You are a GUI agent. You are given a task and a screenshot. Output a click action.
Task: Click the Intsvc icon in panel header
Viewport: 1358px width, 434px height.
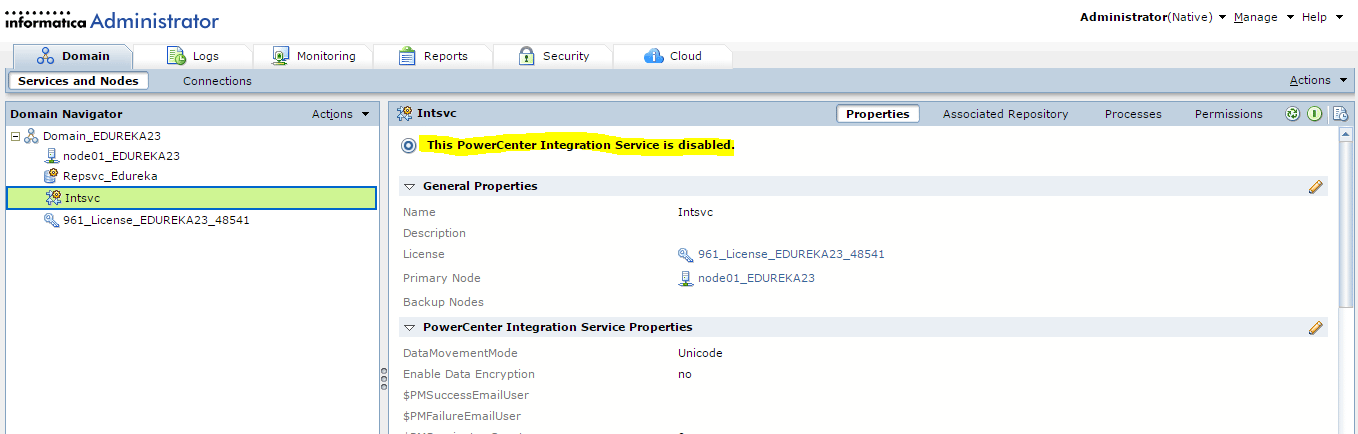405,113
